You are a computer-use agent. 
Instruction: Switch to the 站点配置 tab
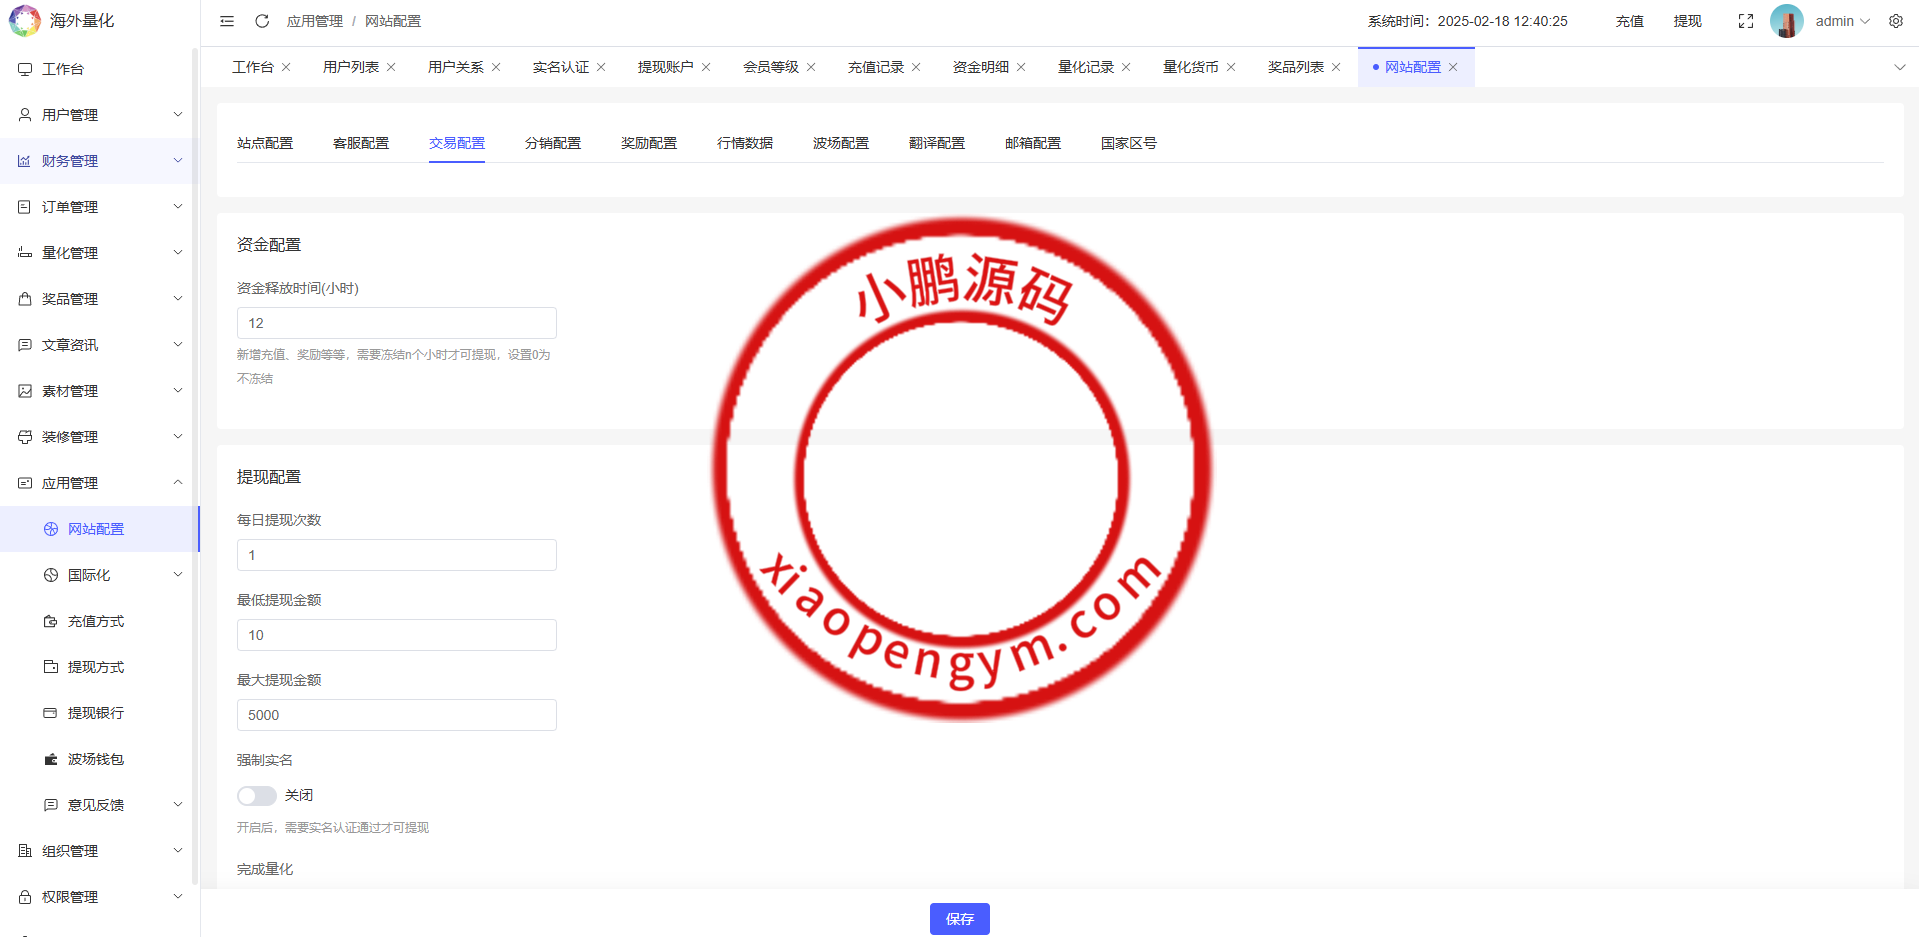pos(265,143)
